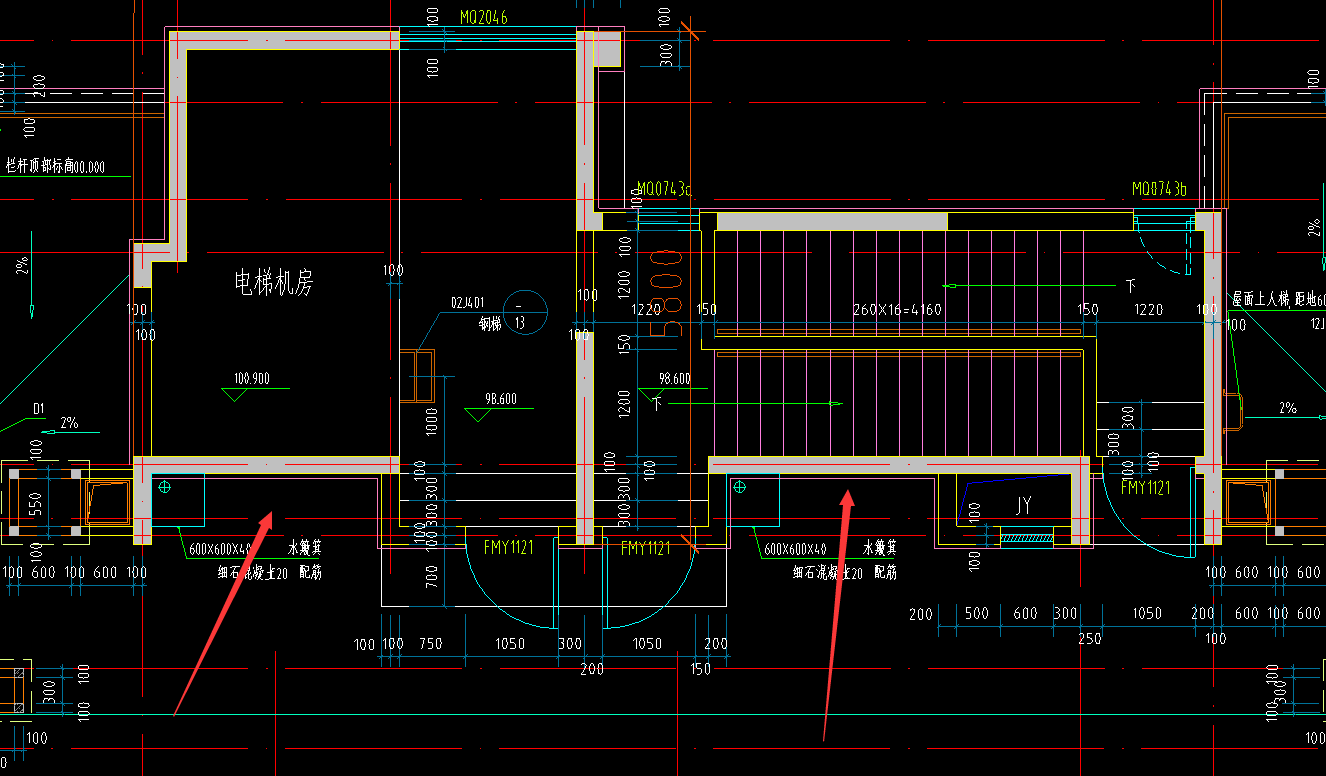Screen dimensions: 1326x776
Task: Click the JY shaft label
Action: (1023, 506)
